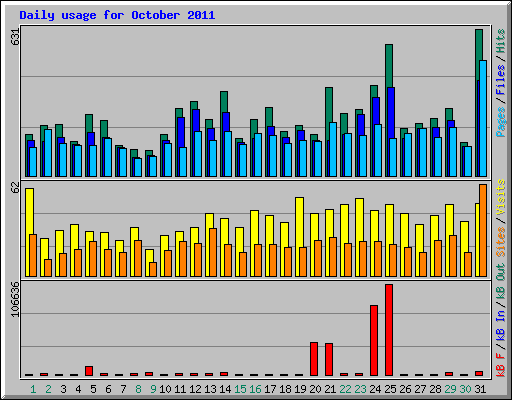
Task: Select day 1 on the date axis
Action: point(33,389)
